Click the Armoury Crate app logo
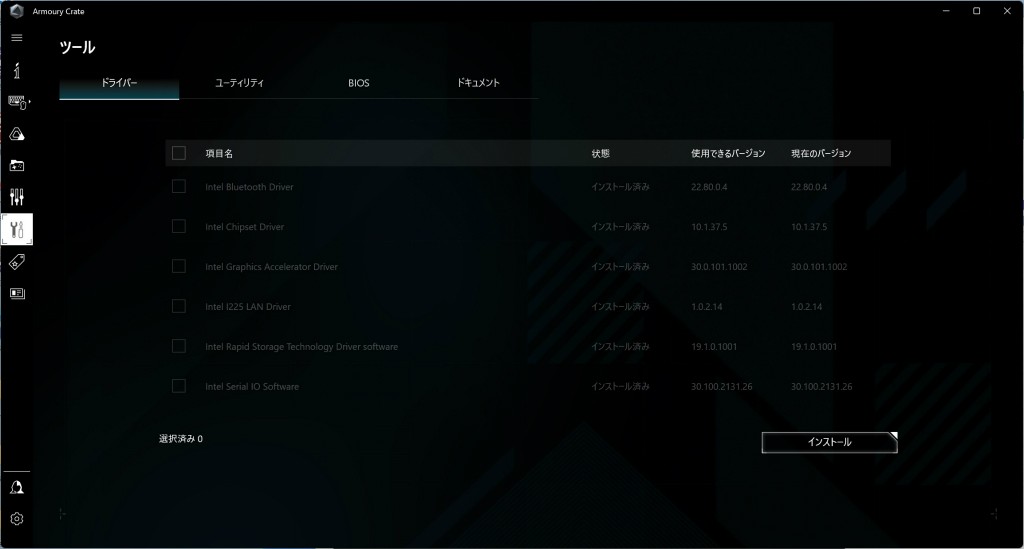 point(17,11)
